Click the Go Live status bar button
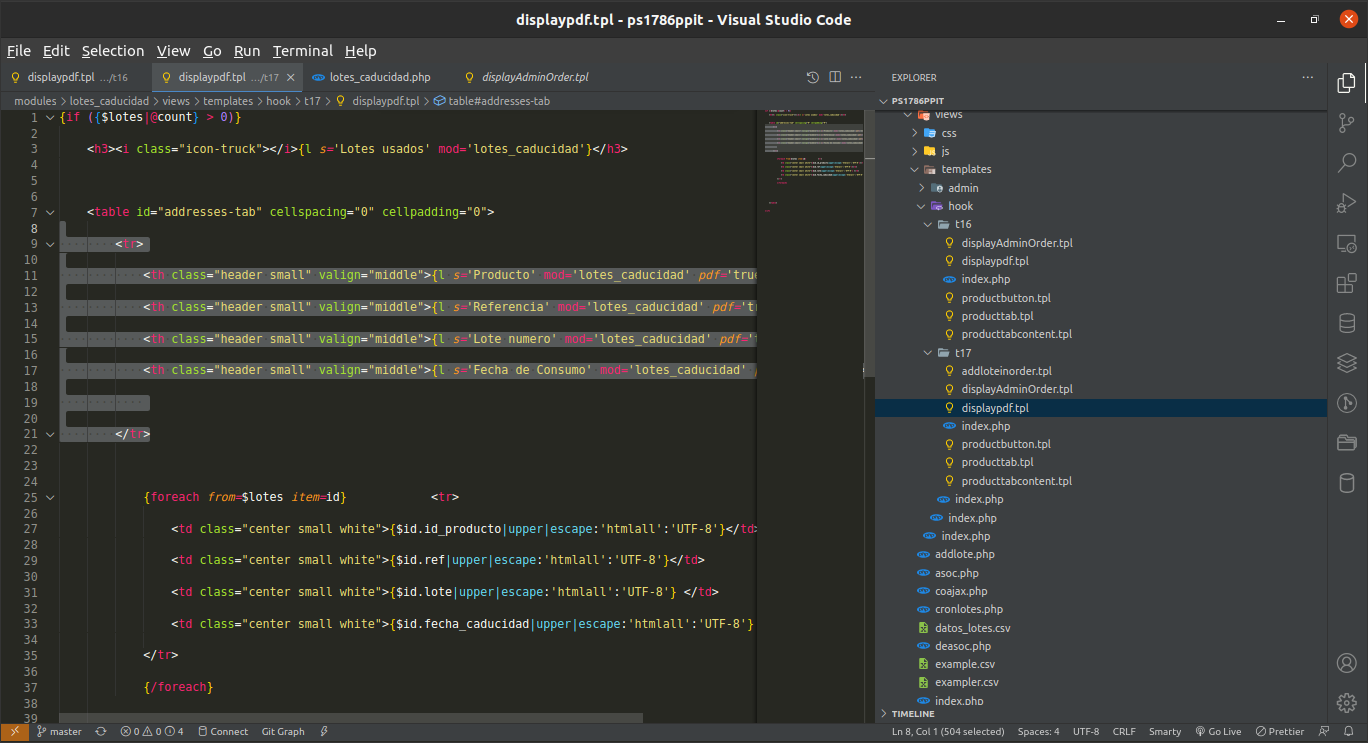1368x743 pixels. pyautogui.click(x=1217, y=732)
